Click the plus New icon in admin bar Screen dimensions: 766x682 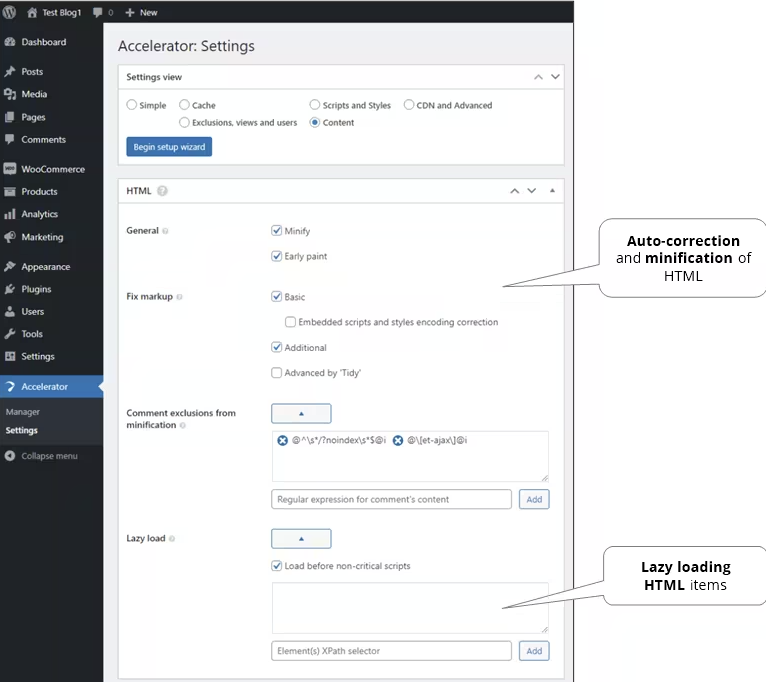(x=129, y=13)
